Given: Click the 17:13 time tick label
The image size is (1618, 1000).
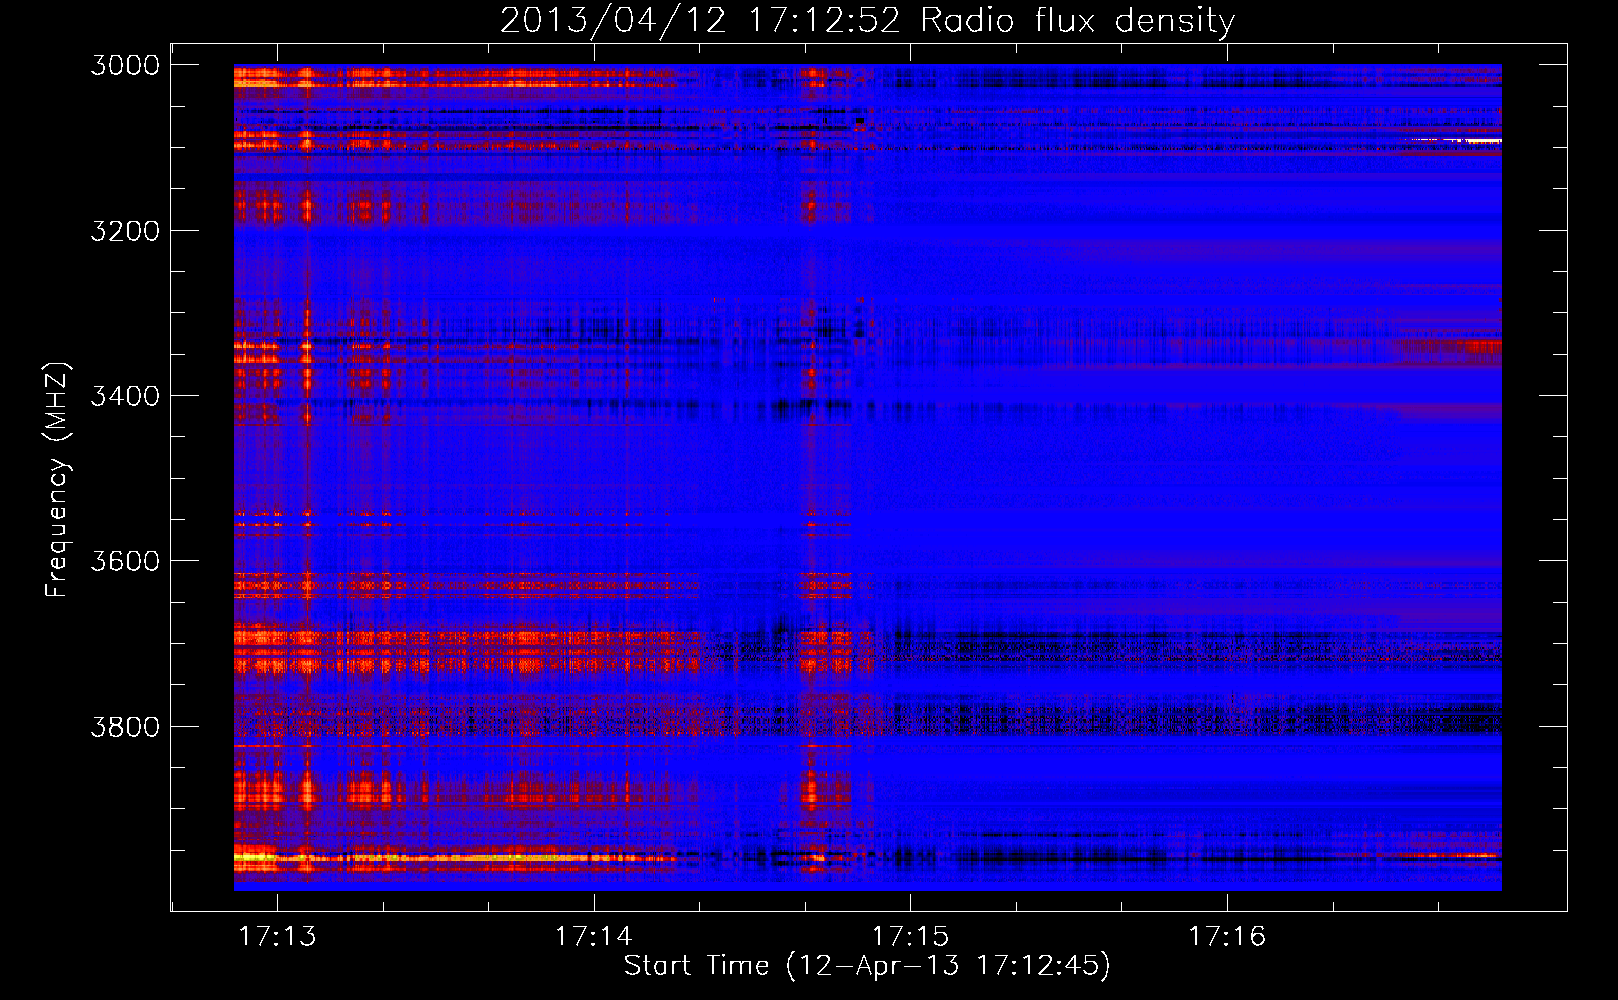Looking at the screenshot, I should click(278, 936).
